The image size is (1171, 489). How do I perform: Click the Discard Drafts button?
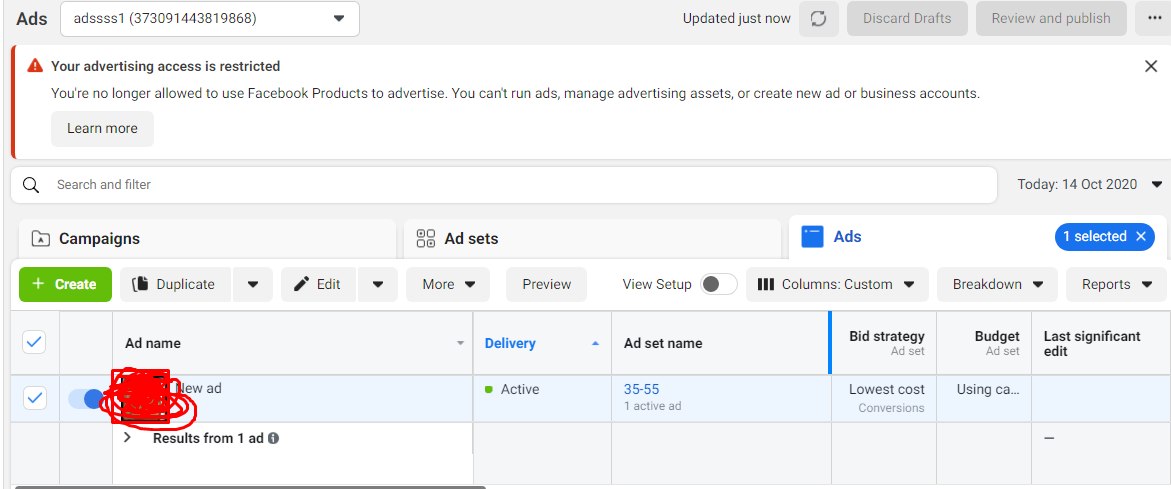point(907,19)
